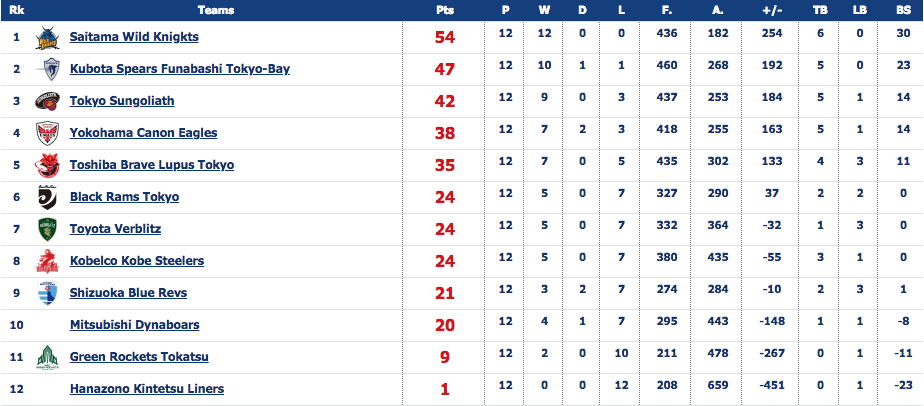Click the Saitama Wild Knights team logo
The height and width of the screenshot is (406, 924).
tap(46, 38)
